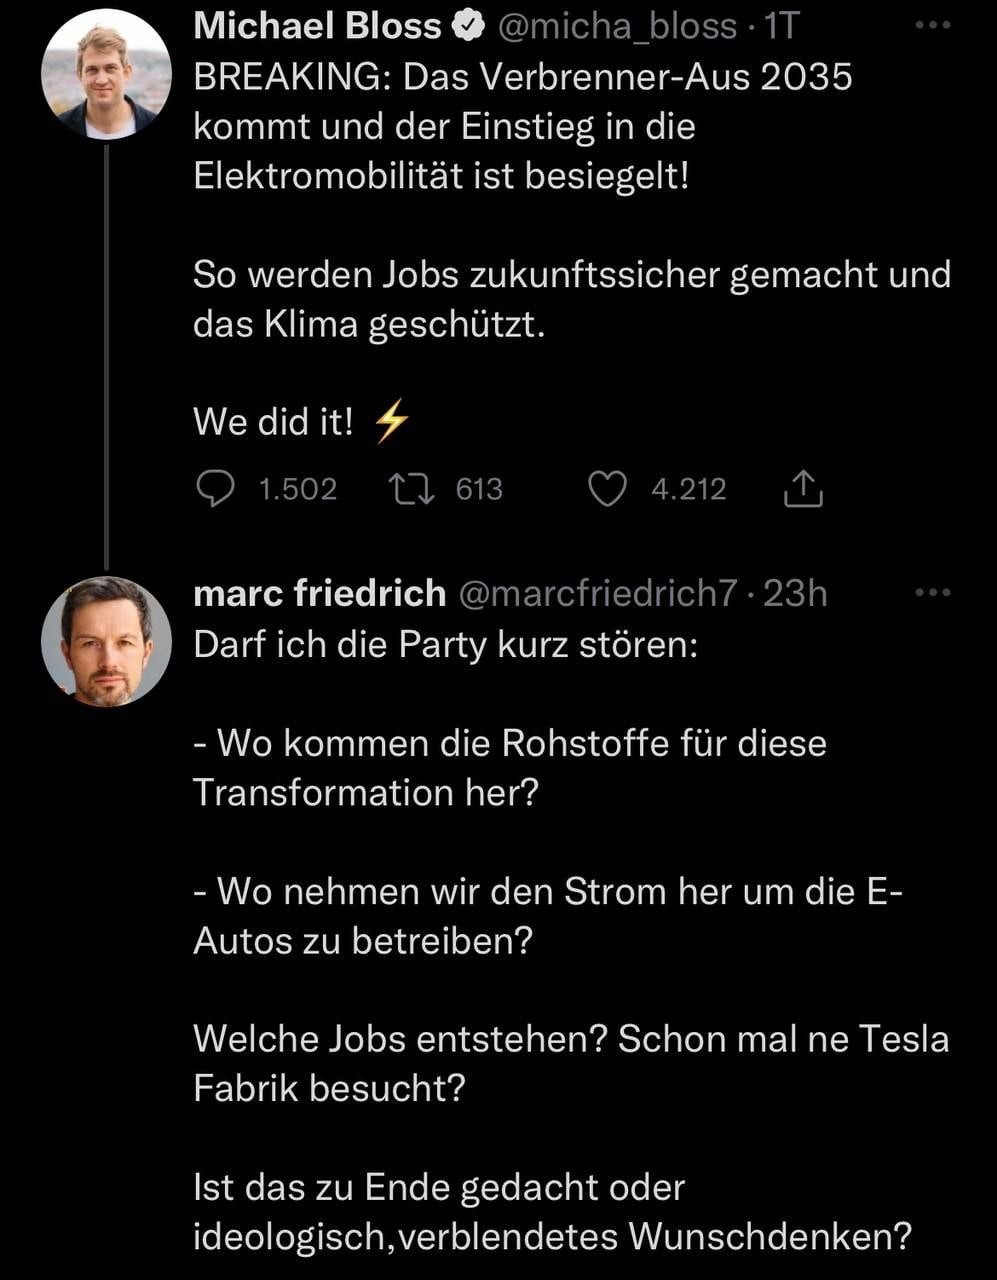This screenshot has width=997, height=1280.
Task: Click the Michael Bloss display name
Action: click(317, 27)
